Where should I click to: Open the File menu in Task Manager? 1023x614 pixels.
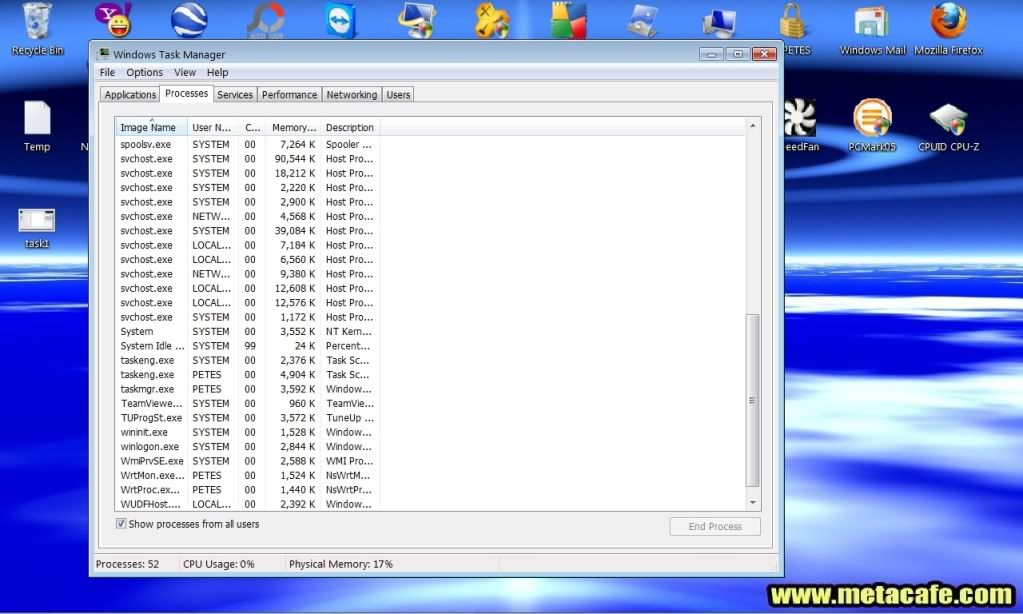(x=107, y=73)
